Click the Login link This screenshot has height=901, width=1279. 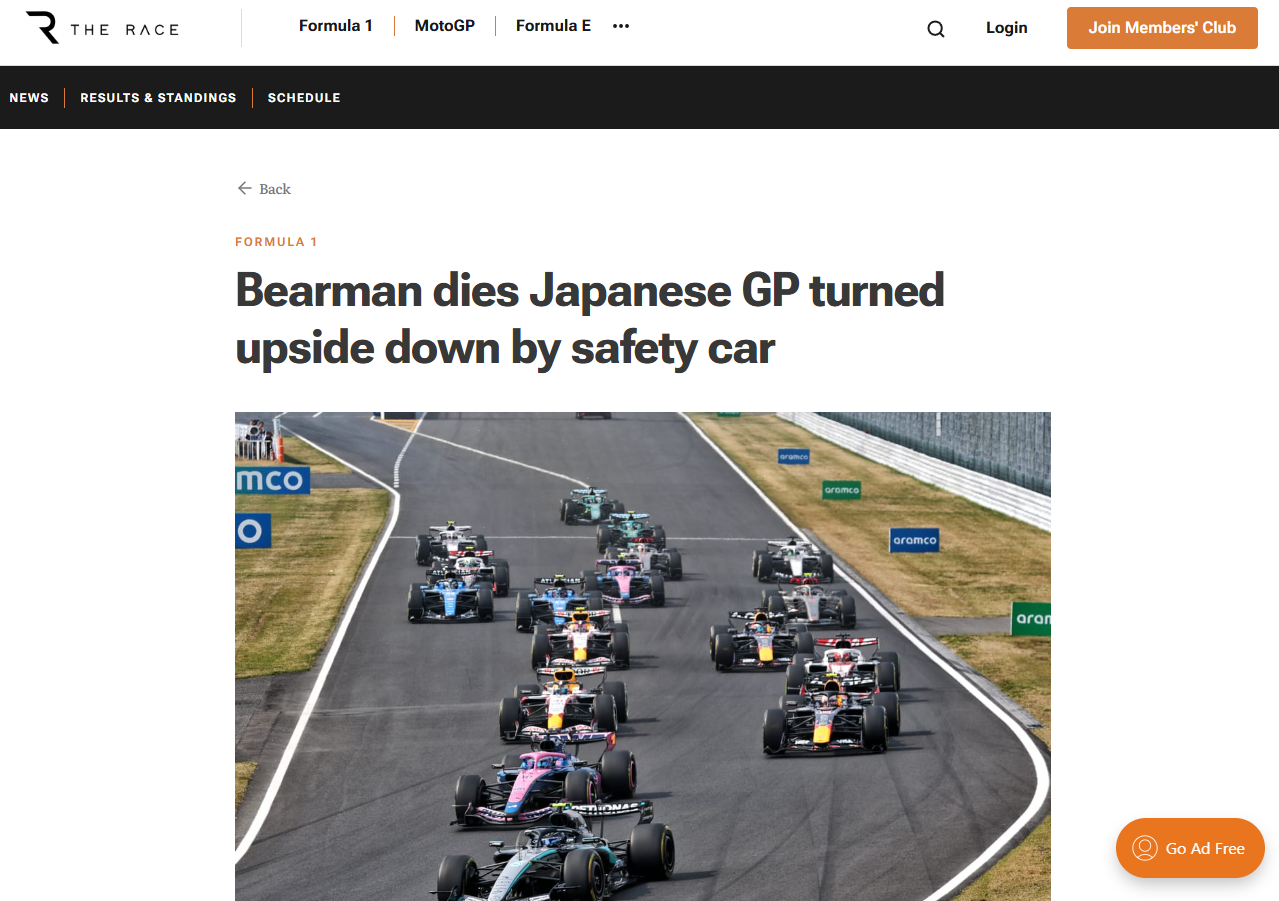tap(1006, 28)
